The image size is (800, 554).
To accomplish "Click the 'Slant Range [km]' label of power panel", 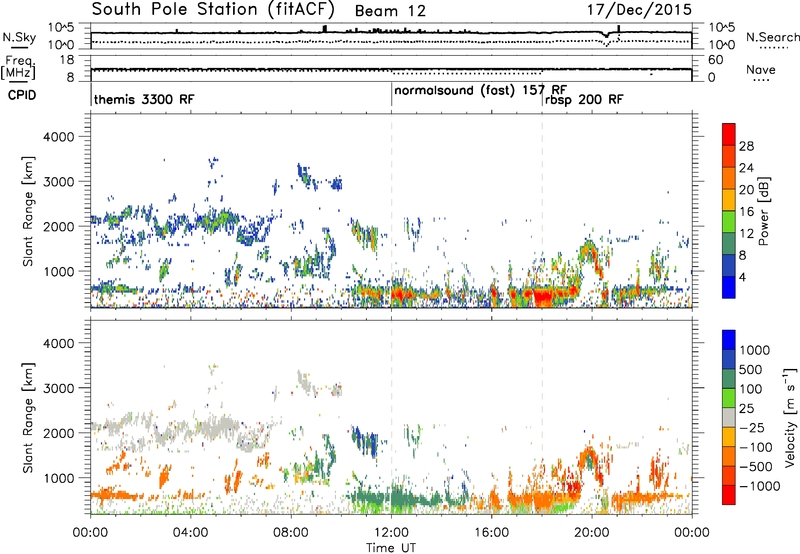I will 28,211.
